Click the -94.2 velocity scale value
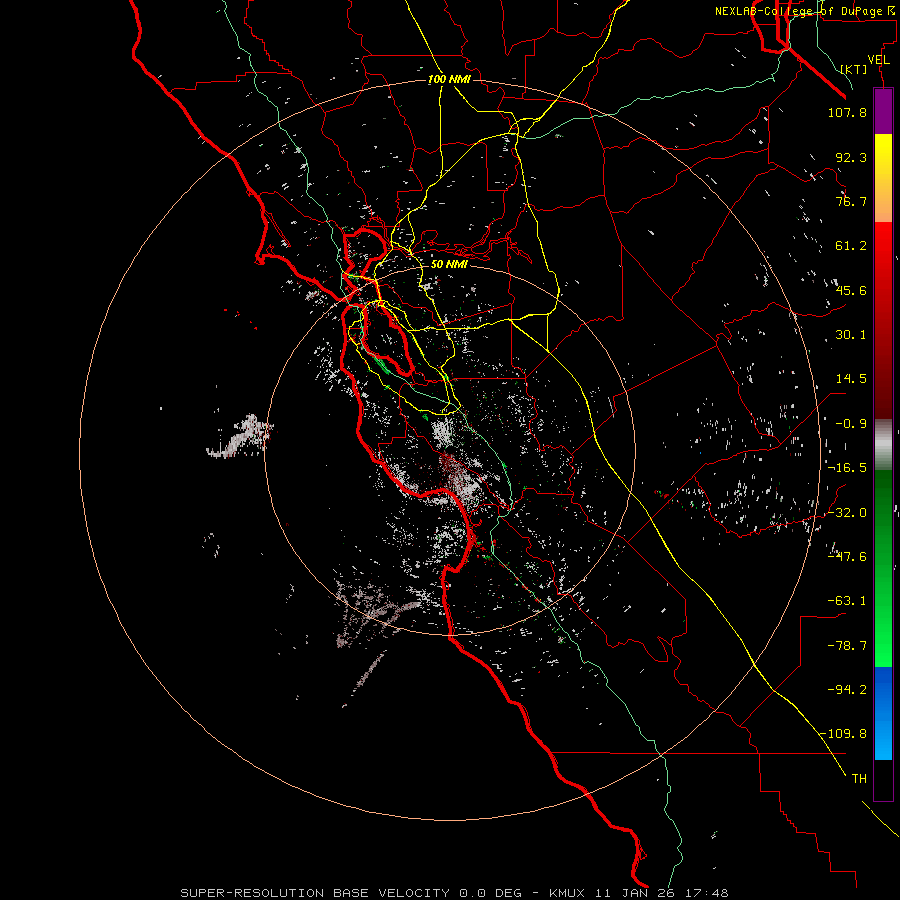 pyautogui.click(x=847, y=689)
